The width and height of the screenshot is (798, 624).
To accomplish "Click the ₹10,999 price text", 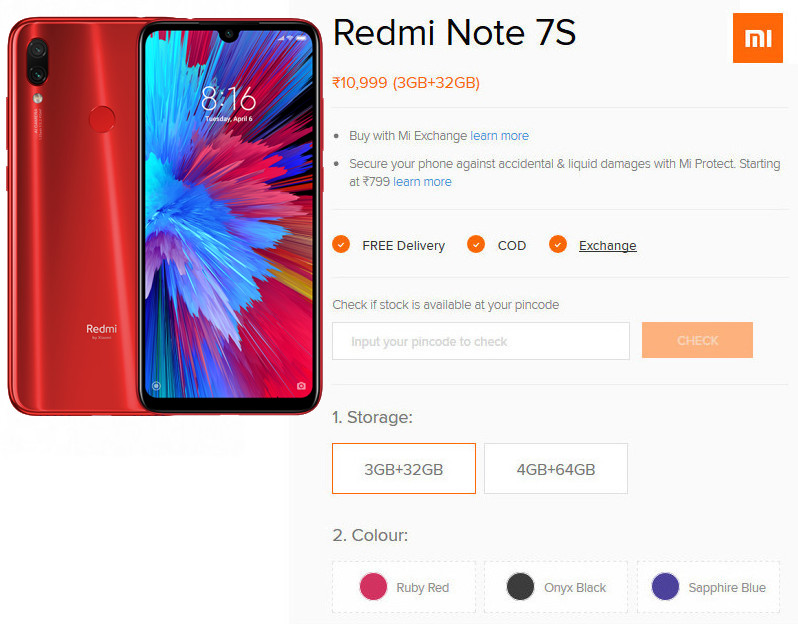I will pos(360,82).
